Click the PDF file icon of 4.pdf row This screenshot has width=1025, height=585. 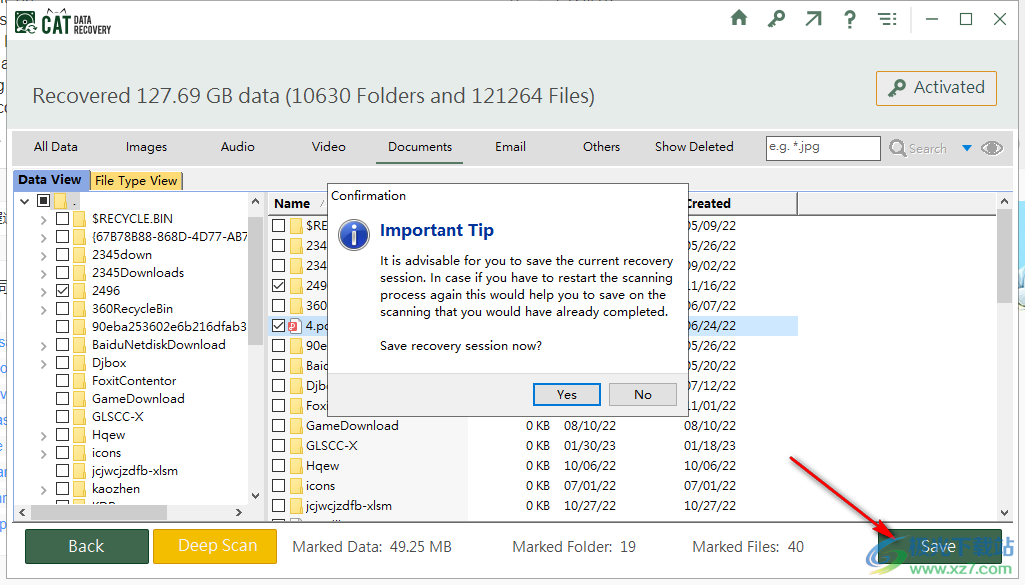tap(294, 326)
